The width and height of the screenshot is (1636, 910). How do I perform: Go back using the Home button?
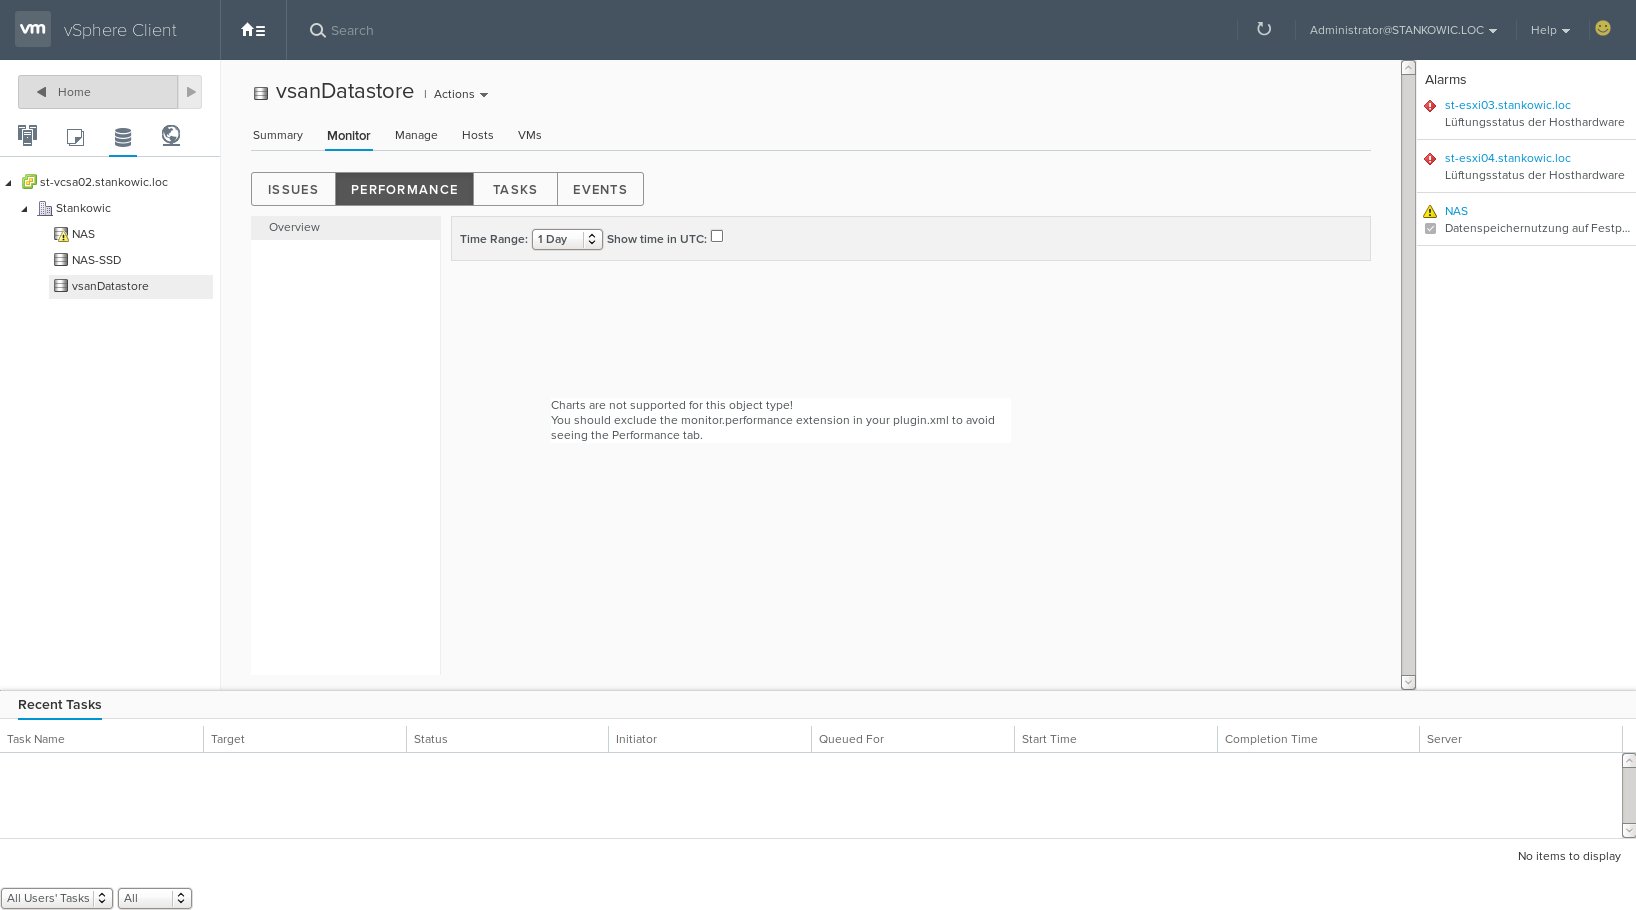click(x=98, y=92)
